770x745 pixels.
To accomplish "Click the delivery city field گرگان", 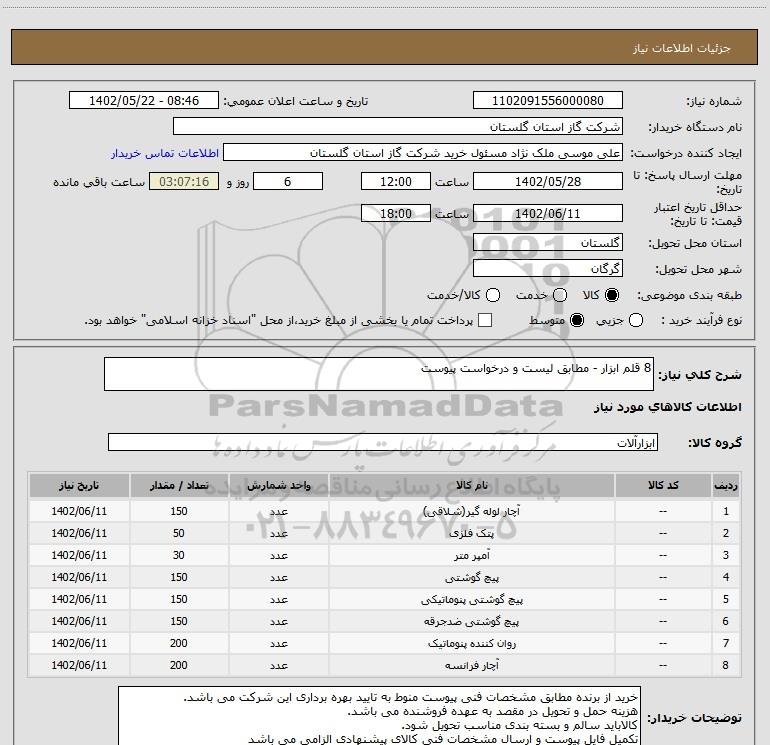I will pos(548,268).
